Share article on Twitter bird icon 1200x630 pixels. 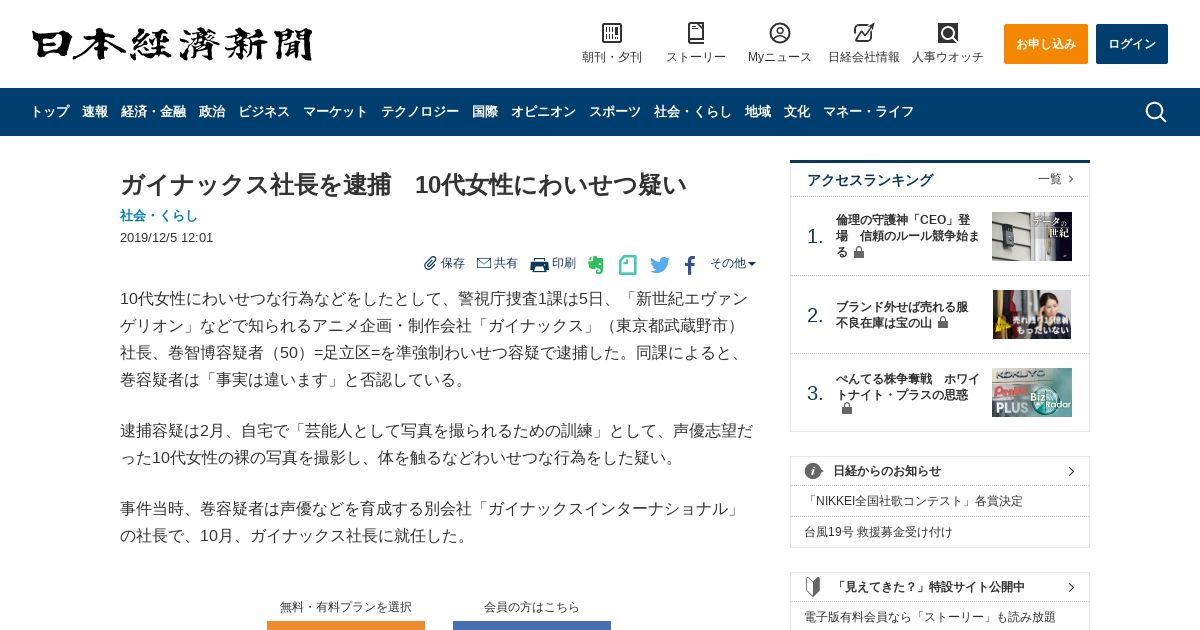point(660,265)
